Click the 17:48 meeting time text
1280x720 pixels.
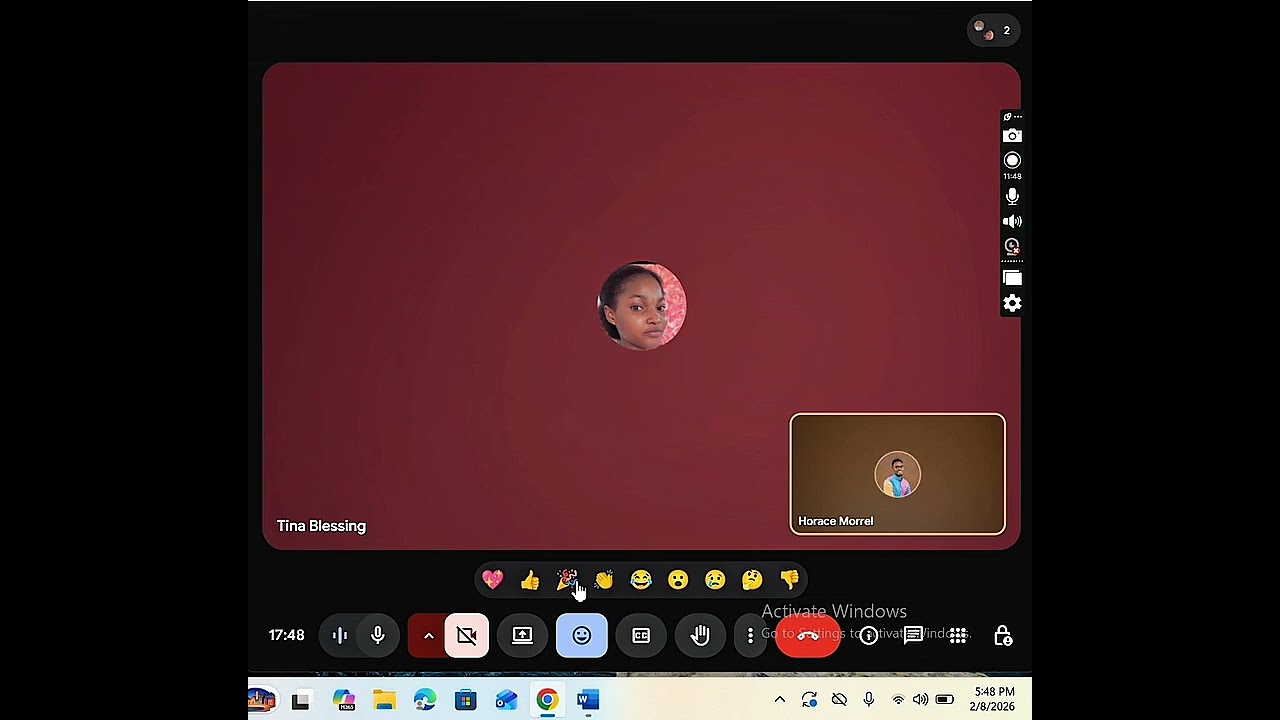286,635
